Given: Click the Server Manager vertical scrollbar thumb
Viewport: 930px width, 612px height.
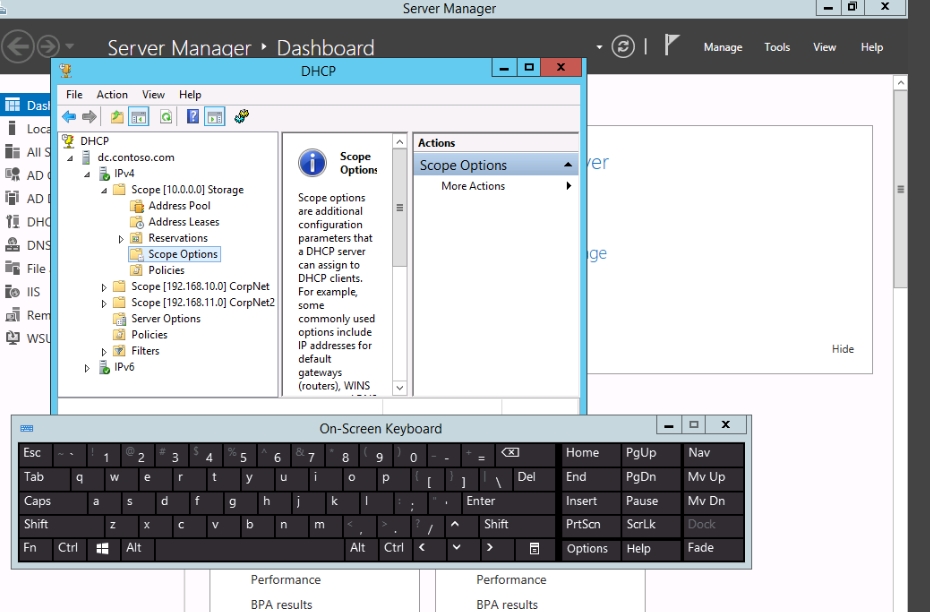Looking at the screenshot, I should [900, 189].
